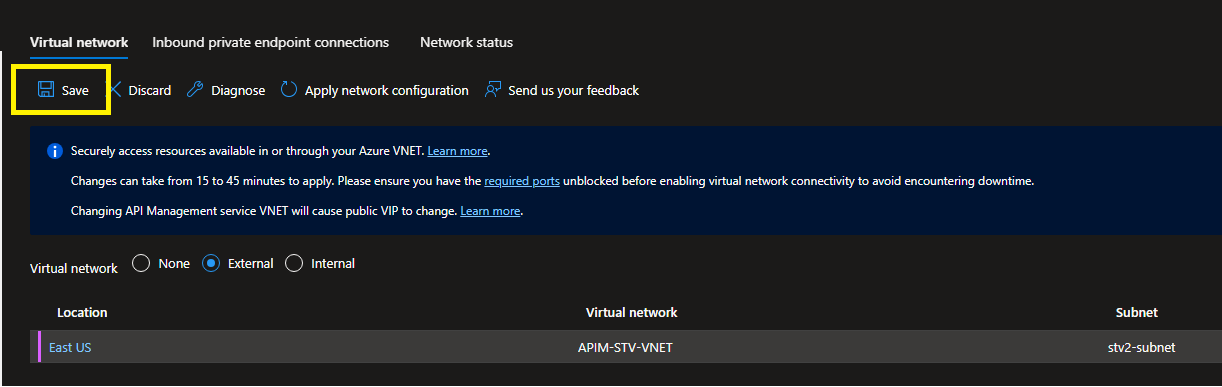This screenshot has width=1222, height=387.
Task: Switch to the Virtual network tab
Action: [x=79, y=42]
